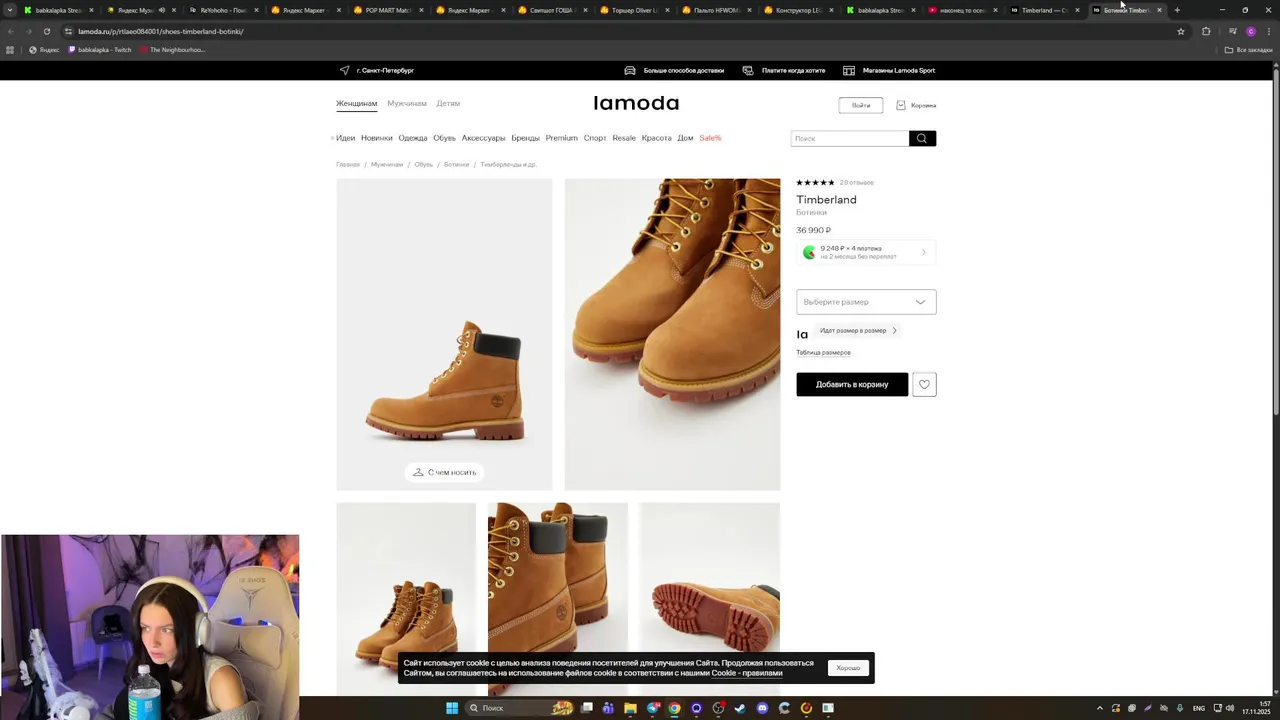The width and height of the screenshot is (1280, 720).
Task: Open Discord from the taskbar
Action: (762, 708)
